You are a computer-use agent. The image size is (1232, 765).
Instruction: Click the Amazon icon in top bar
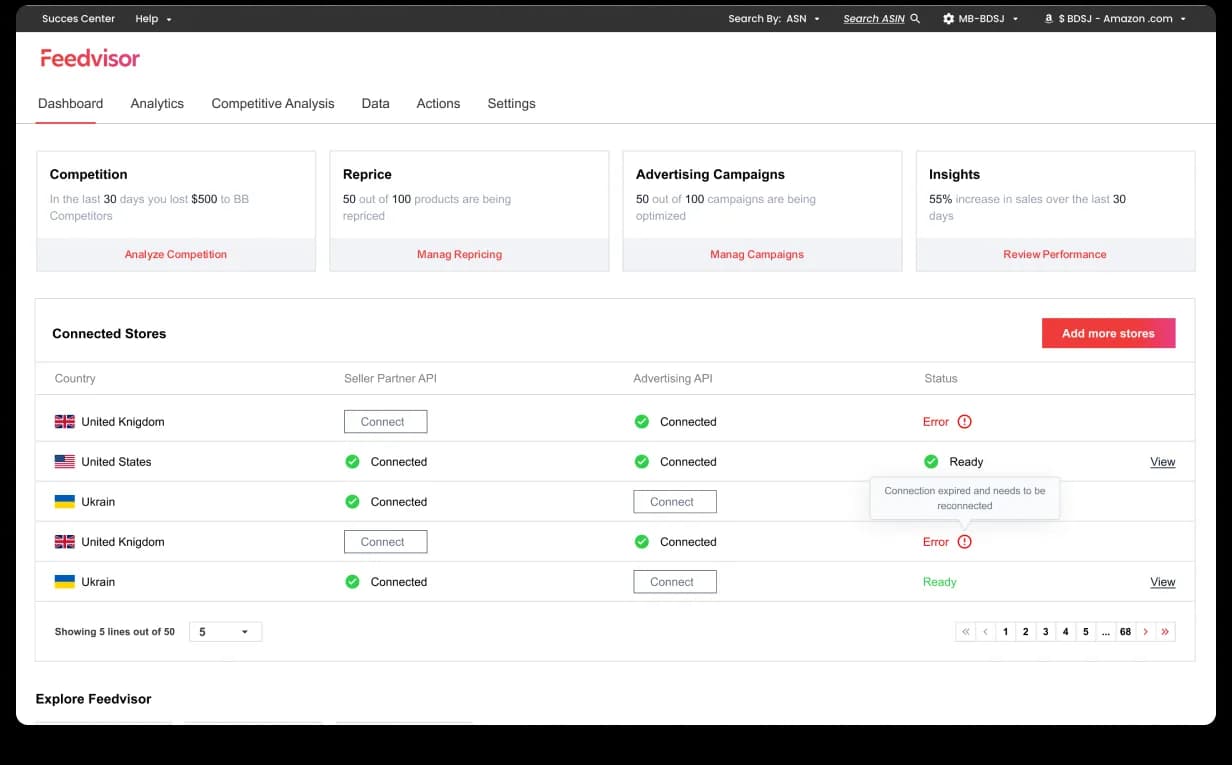[1048, 18]
